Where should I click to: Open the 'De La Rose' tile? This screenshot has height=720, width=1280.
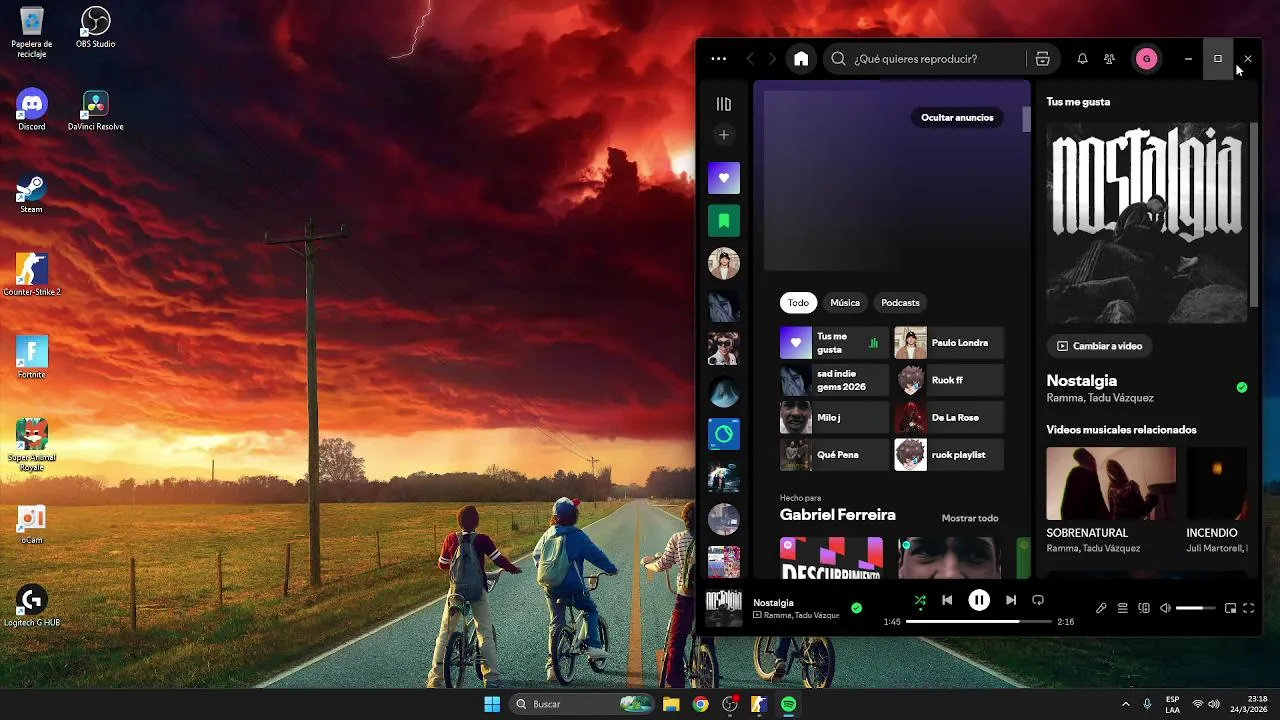click(x=949, y=417)
